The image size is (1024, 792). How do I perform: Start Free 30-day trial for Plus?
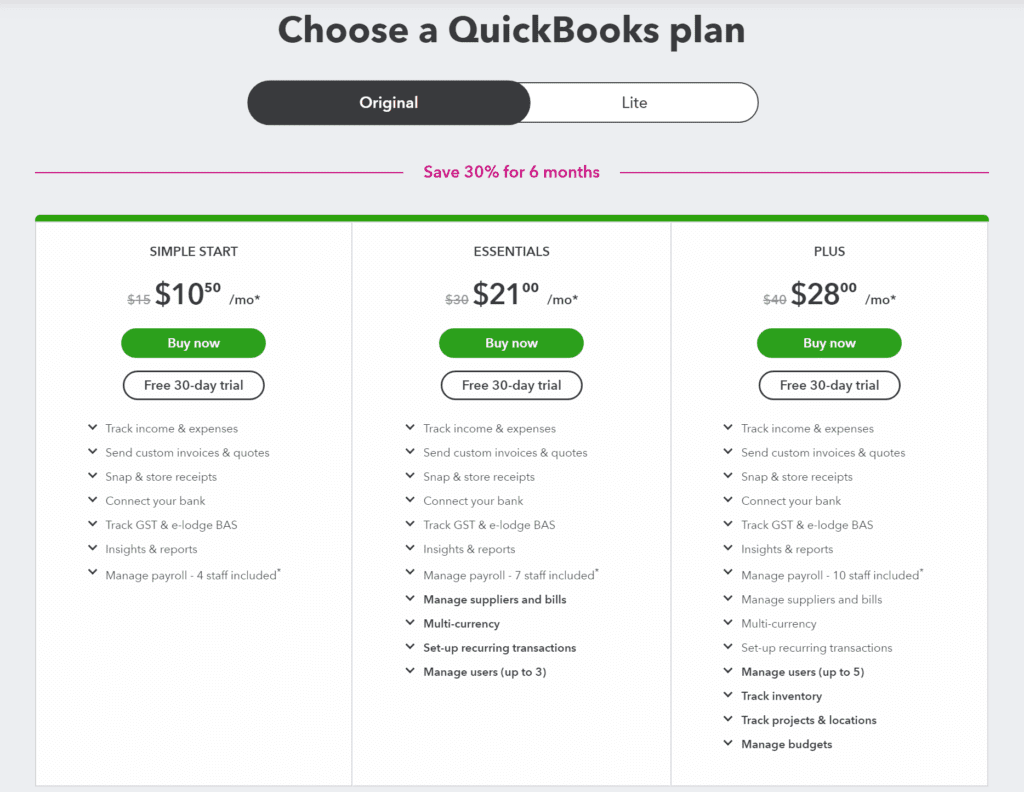(829, 385)
